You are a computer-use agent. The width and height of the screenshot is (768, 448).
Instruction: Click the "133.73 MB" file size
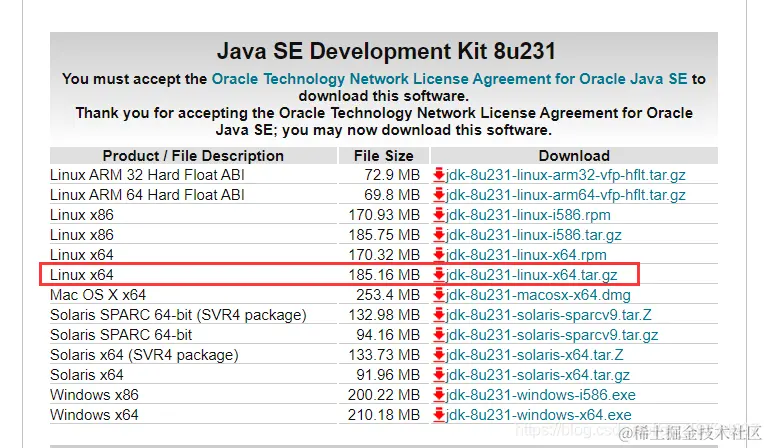pyautogui.click(x=384, y=355)
